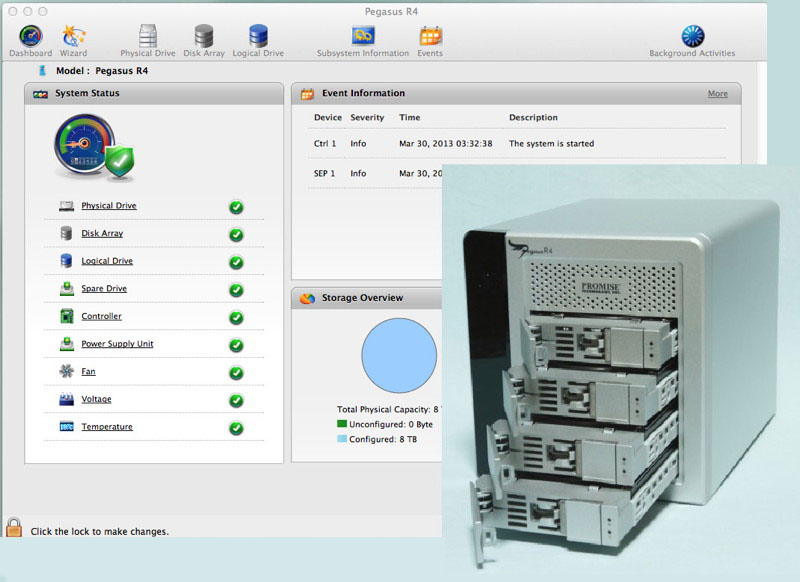The image size is (800, 582).
Task: Click green check status for Physical Drive
Action: point(236,207)
